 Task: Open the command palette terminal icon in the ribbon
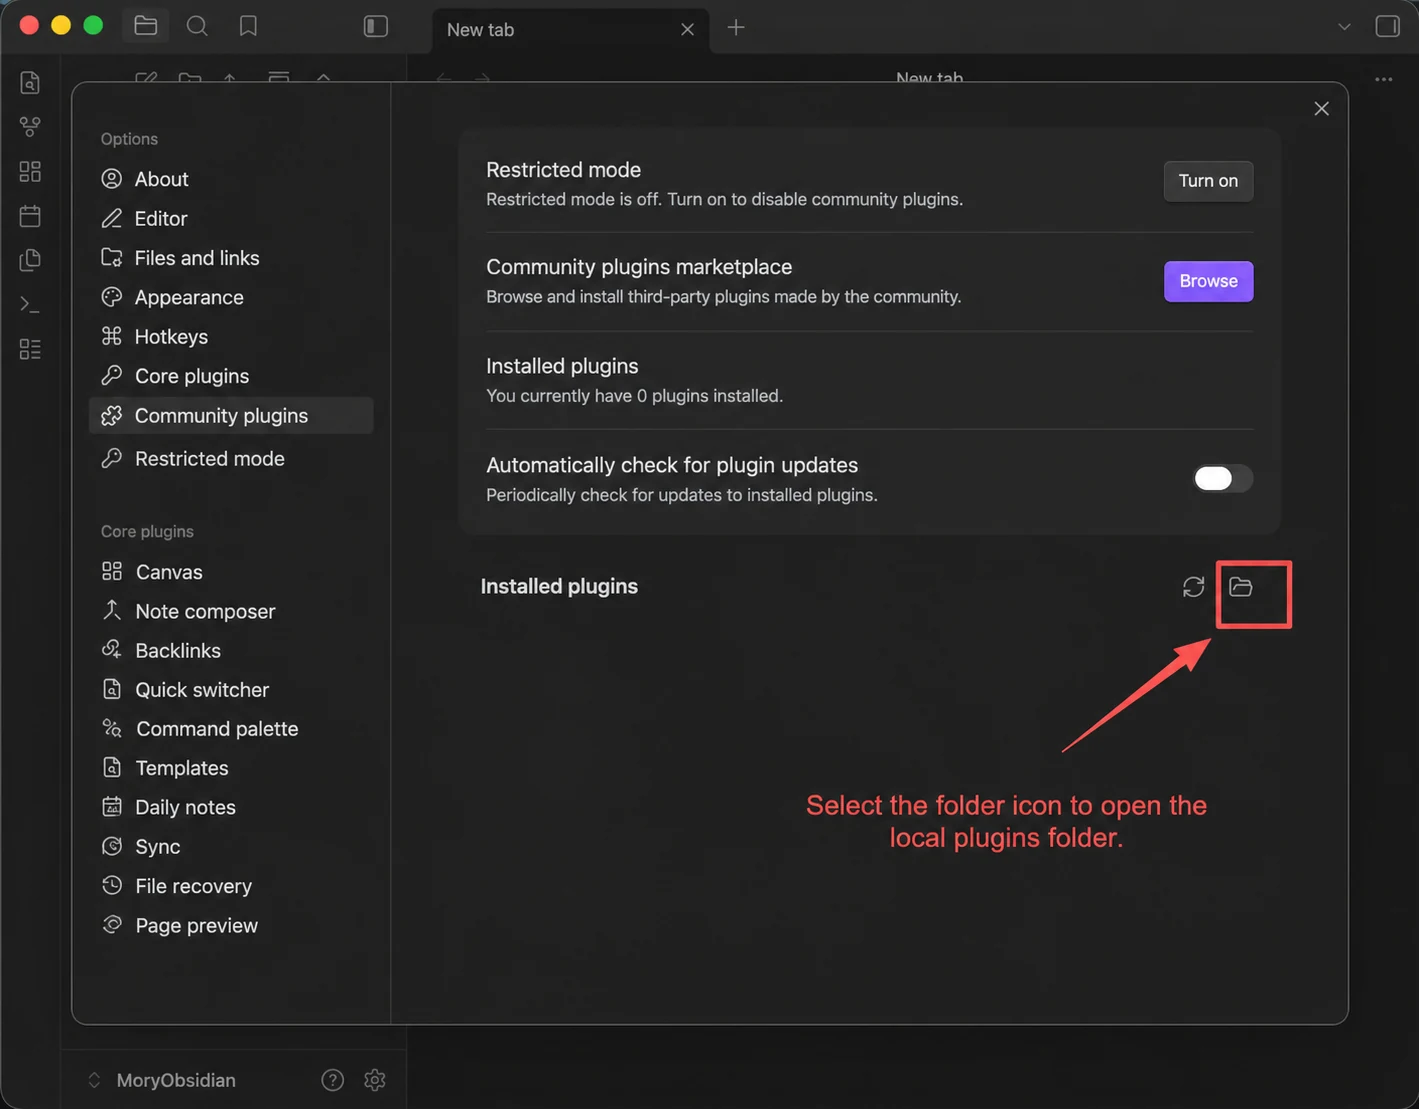[30, 304]
